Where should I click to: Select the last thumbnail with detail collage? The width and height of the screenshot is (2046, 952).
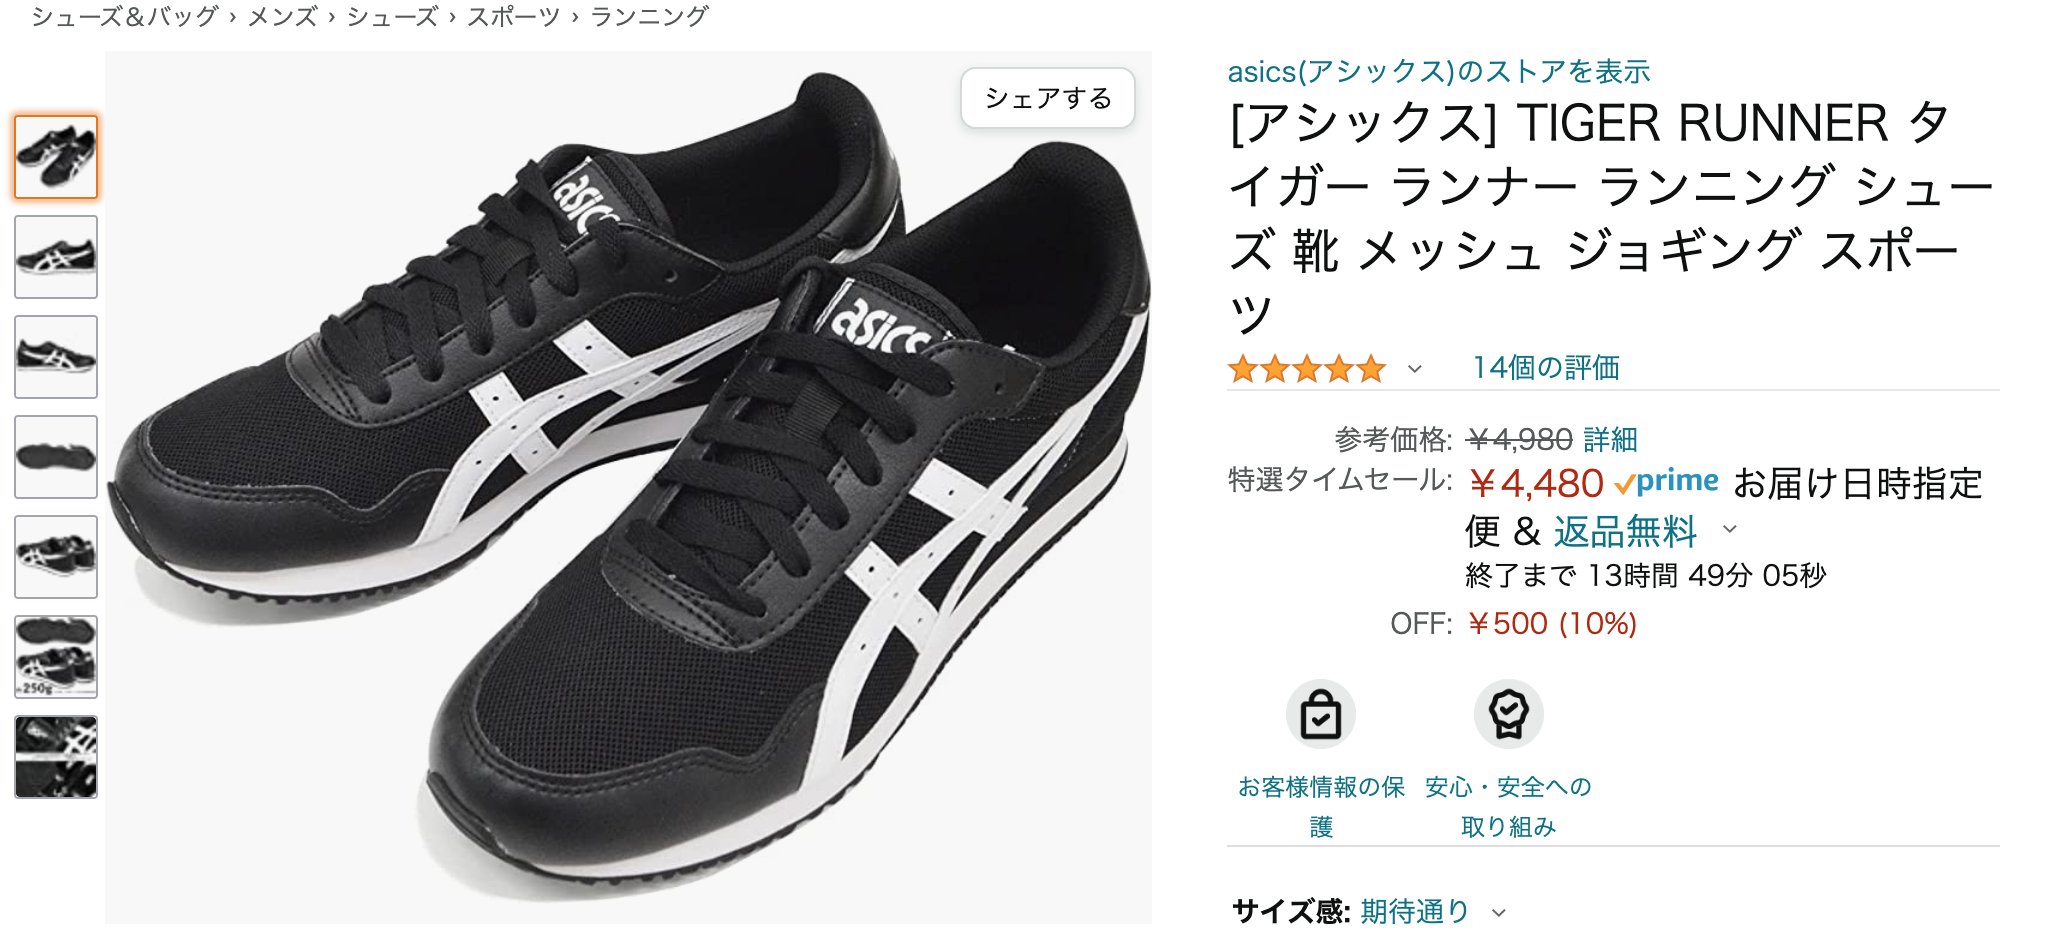56,757
